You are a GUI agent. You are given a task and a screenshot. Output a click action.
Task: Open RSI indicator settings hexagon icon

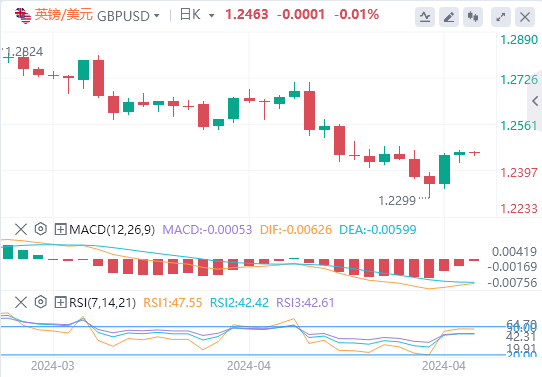[x=41, y=302]
